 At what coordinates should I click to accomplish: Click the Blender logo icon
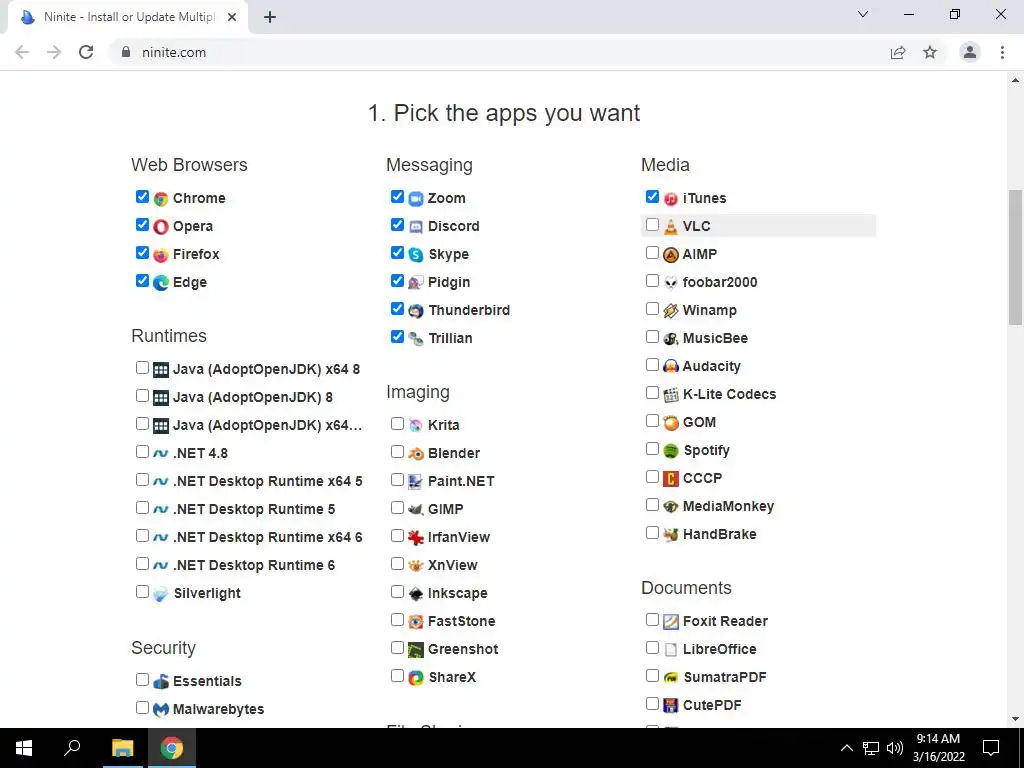416,453
